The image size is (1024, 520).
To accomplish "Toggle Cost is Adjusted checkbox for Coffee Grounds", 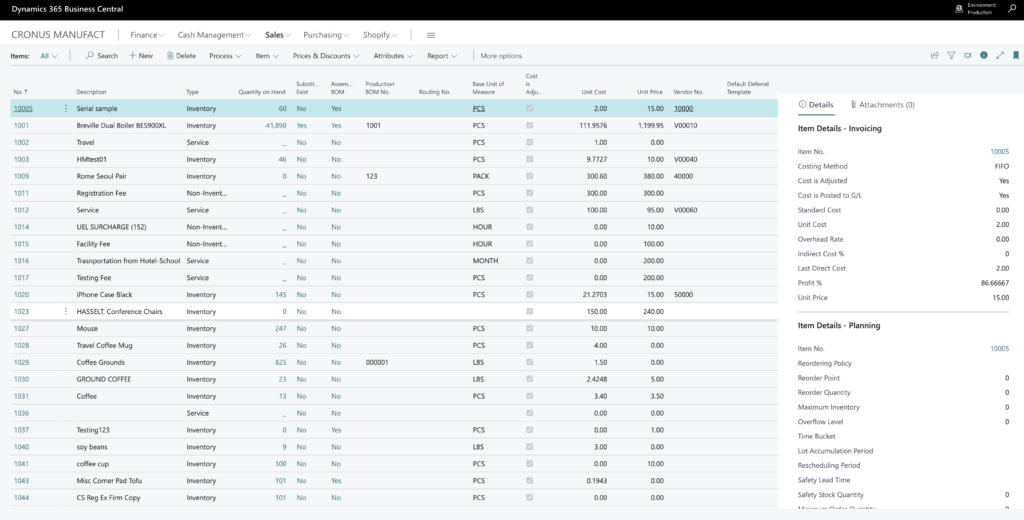I will click(530, 363).
